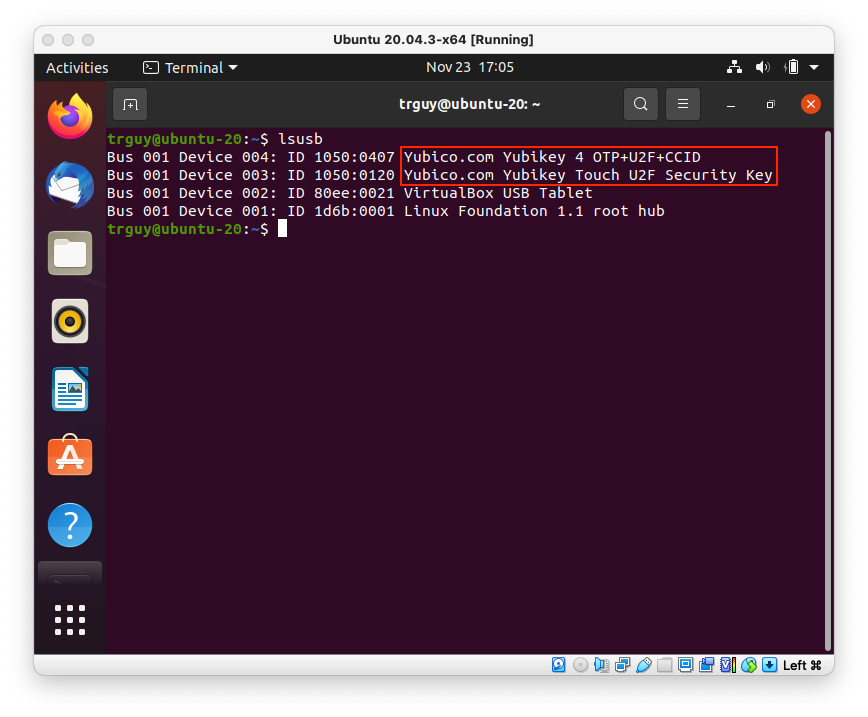This screenshot has width=868, height=717.
Task: Click the ID '80ee:0021' value
Action: click(354, 193)
